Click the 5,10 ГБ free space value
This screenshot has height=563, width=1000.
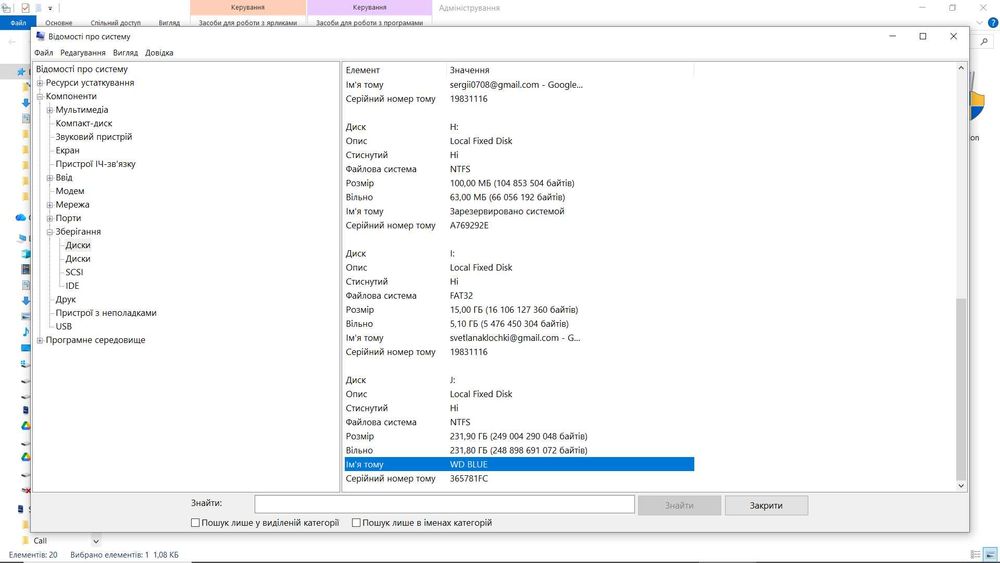tap(509, 324)
